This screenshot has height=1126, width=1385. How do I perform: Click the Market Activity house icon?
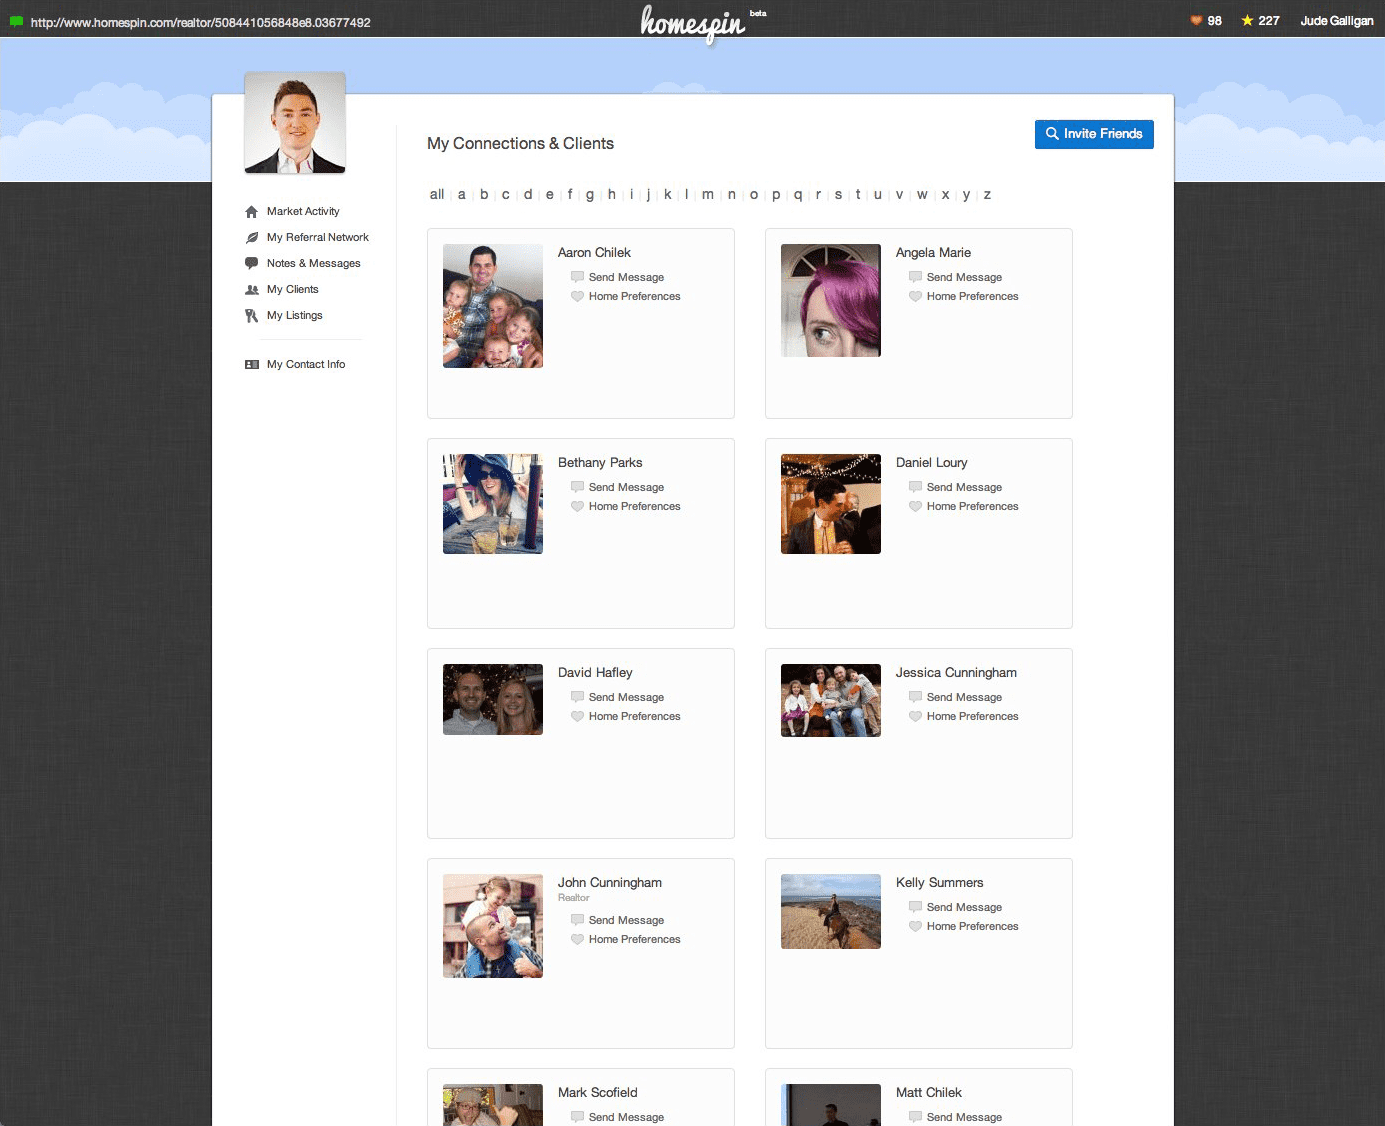coord(252,212)
